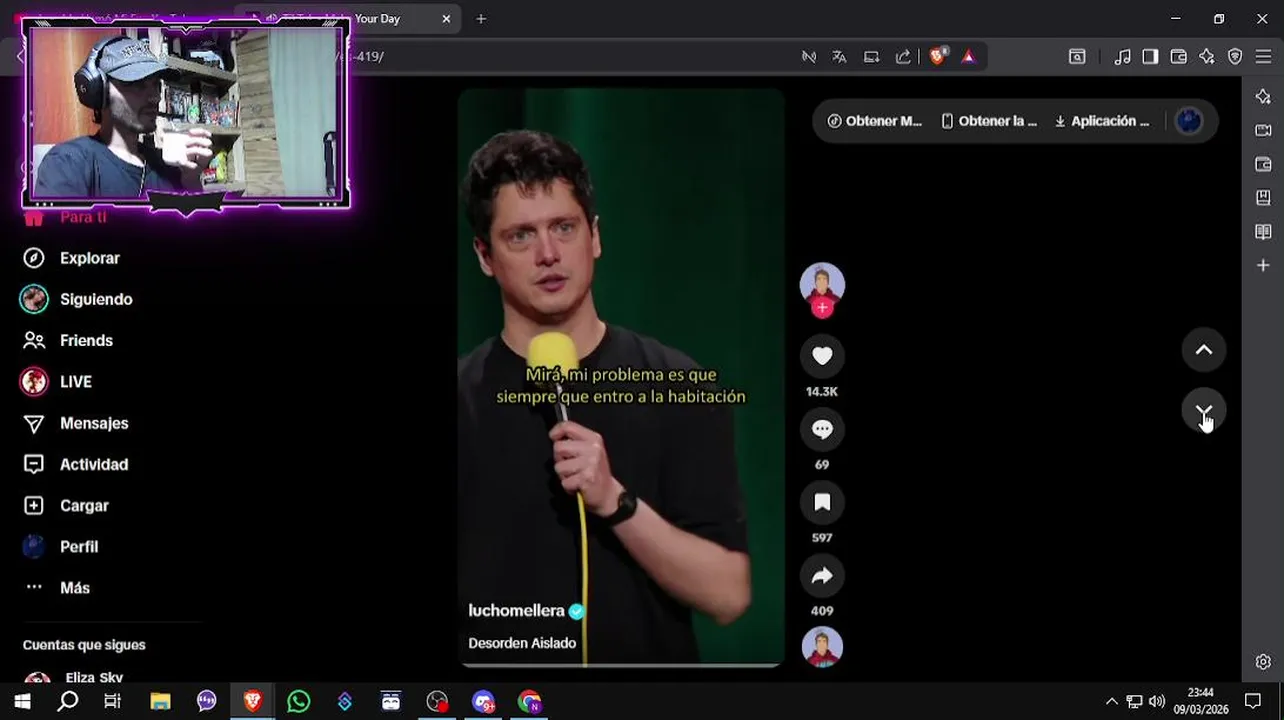This screenshot has width=1284, height=720.
Task: Show hidden system tray icons
Action: [1111, 701]
